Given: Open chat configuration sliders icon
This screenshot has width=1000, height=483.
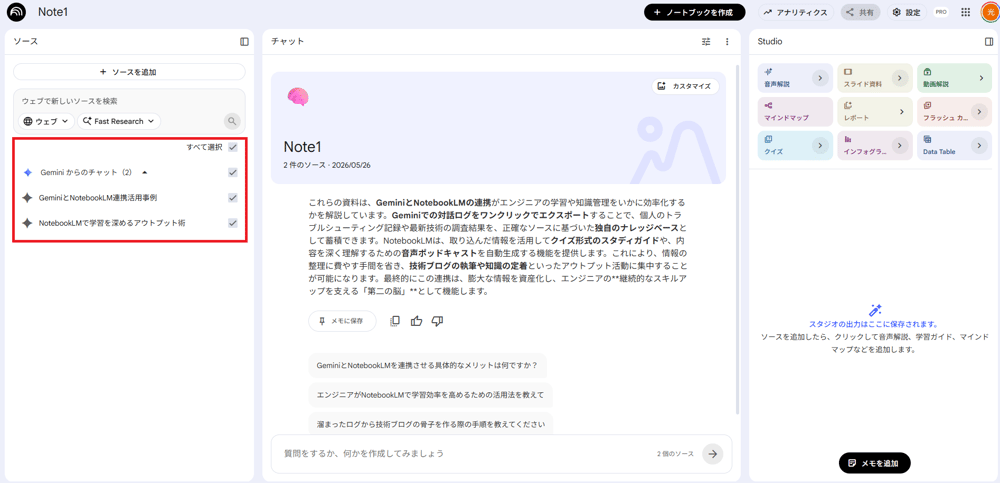Looking at the screenshot, I should click(706, 41).
